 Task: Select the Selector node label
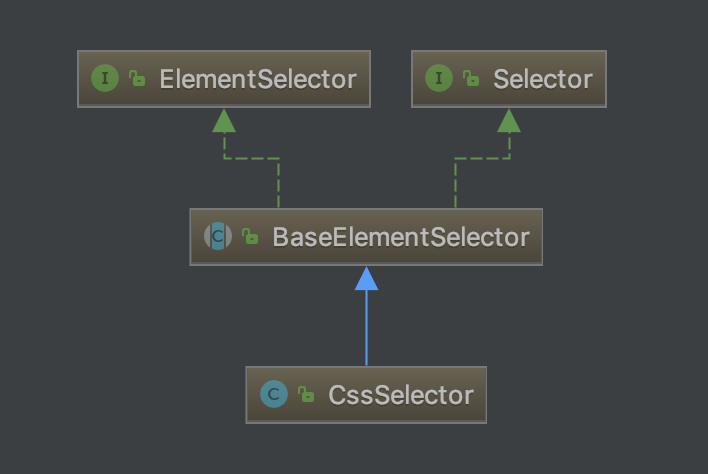click(542, 79)
